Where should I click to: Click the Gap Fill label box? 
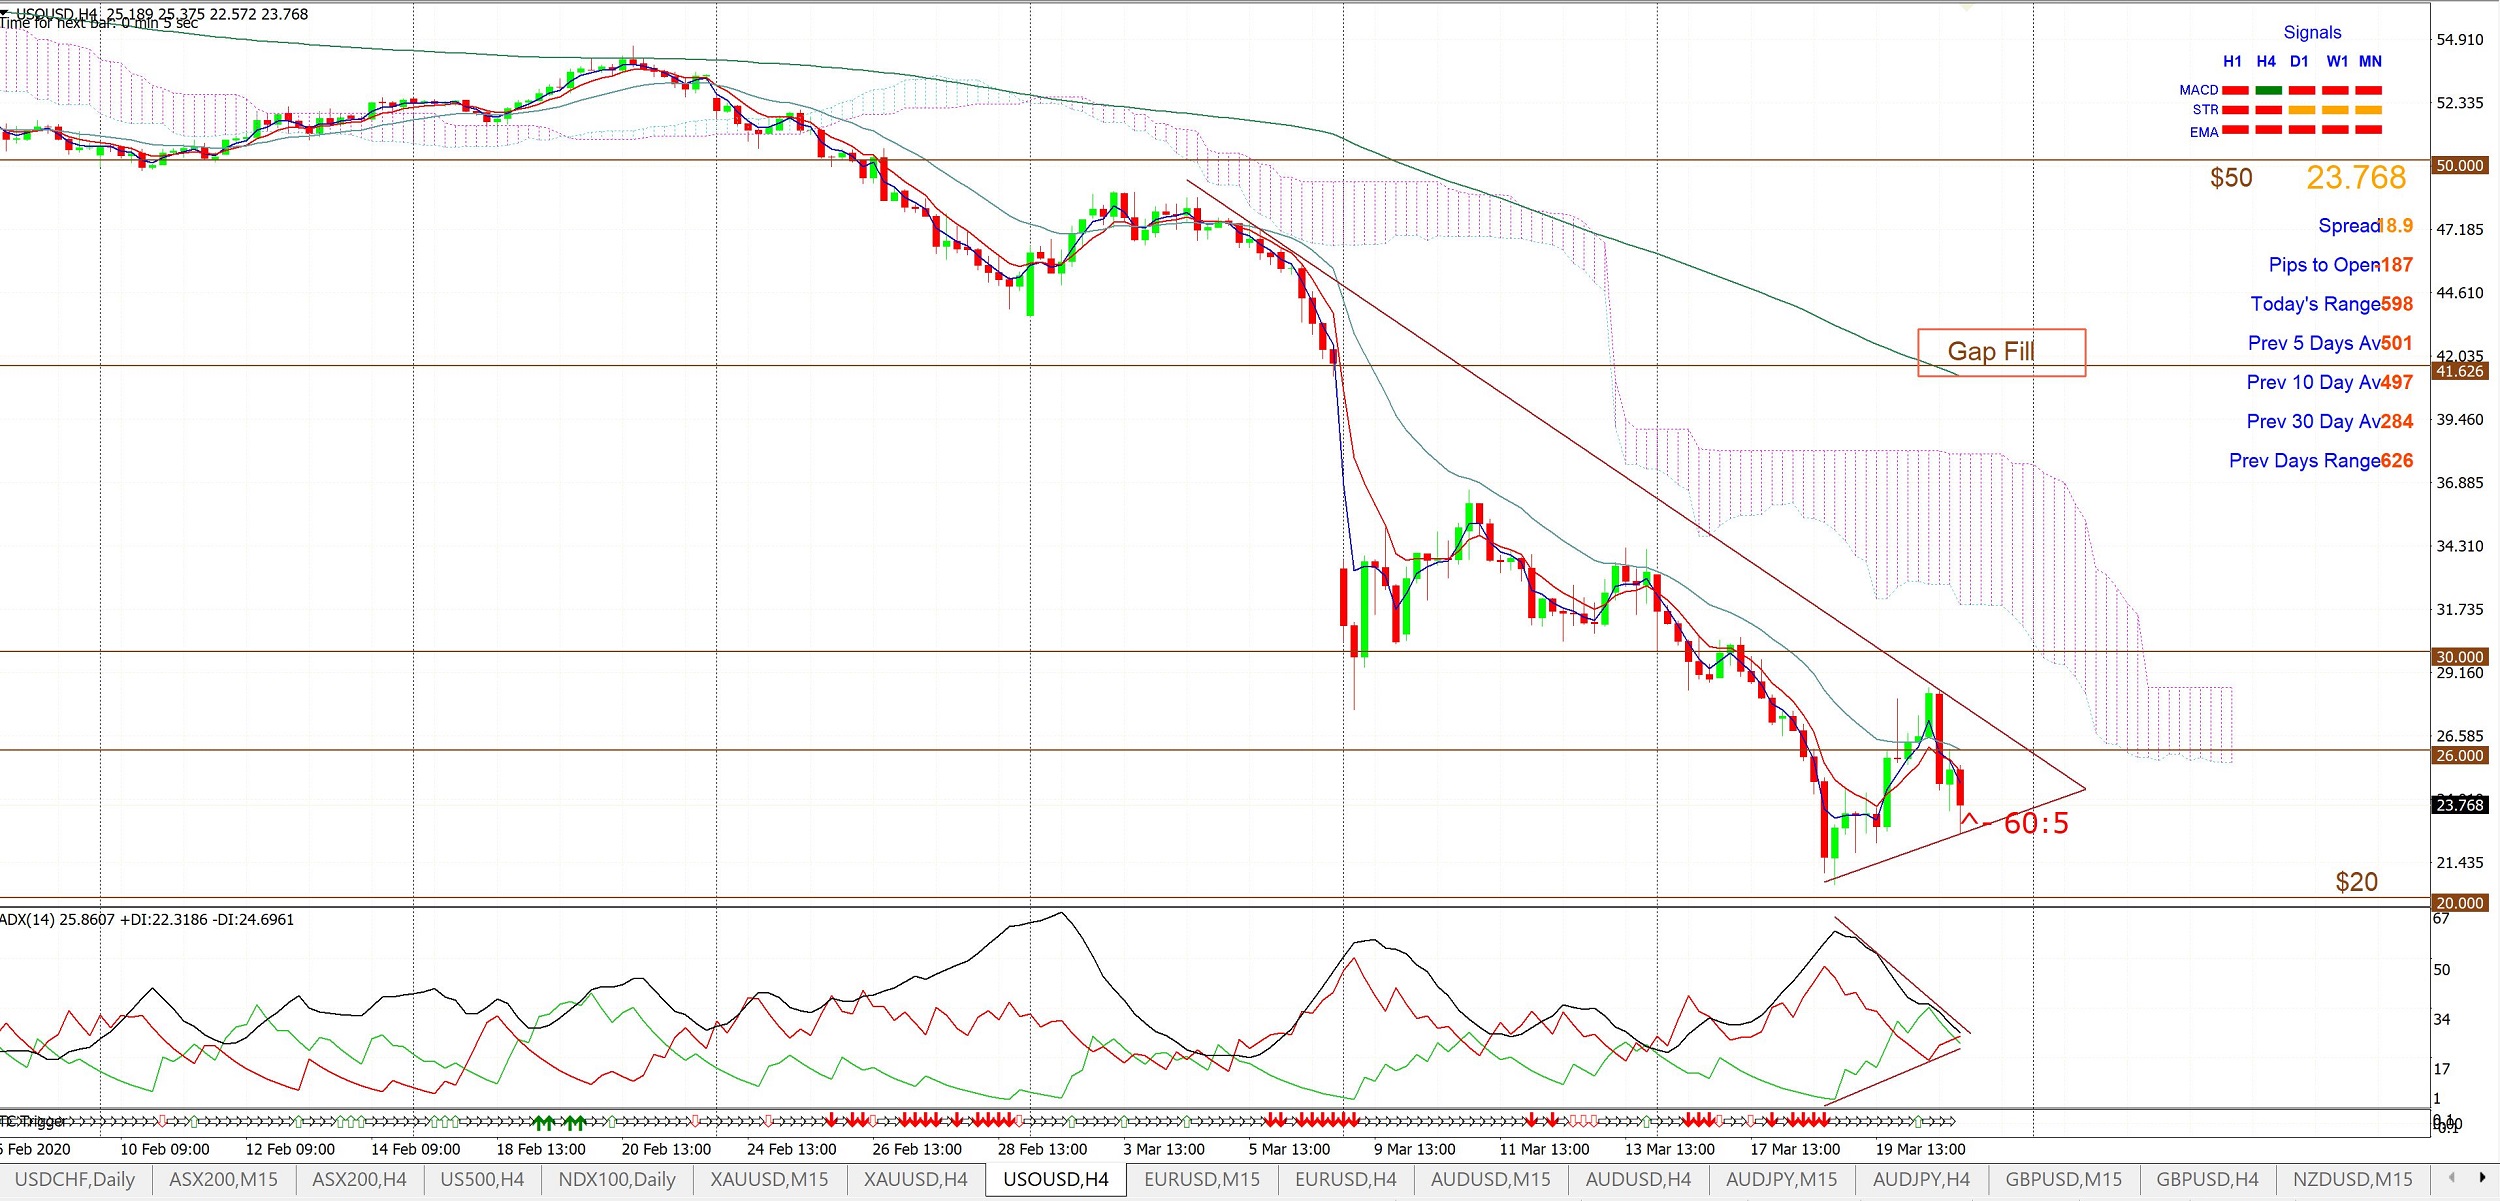pos(2001,352)
